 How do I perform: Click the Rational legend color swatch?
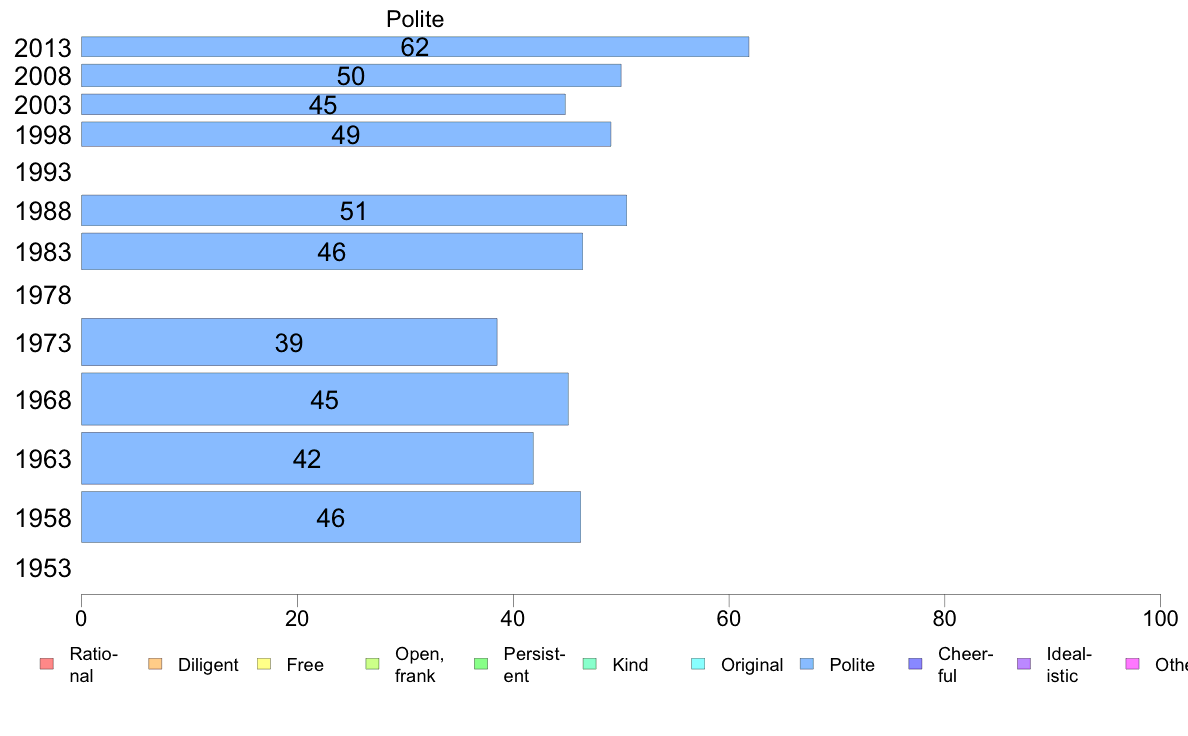(x=47, y=665)
